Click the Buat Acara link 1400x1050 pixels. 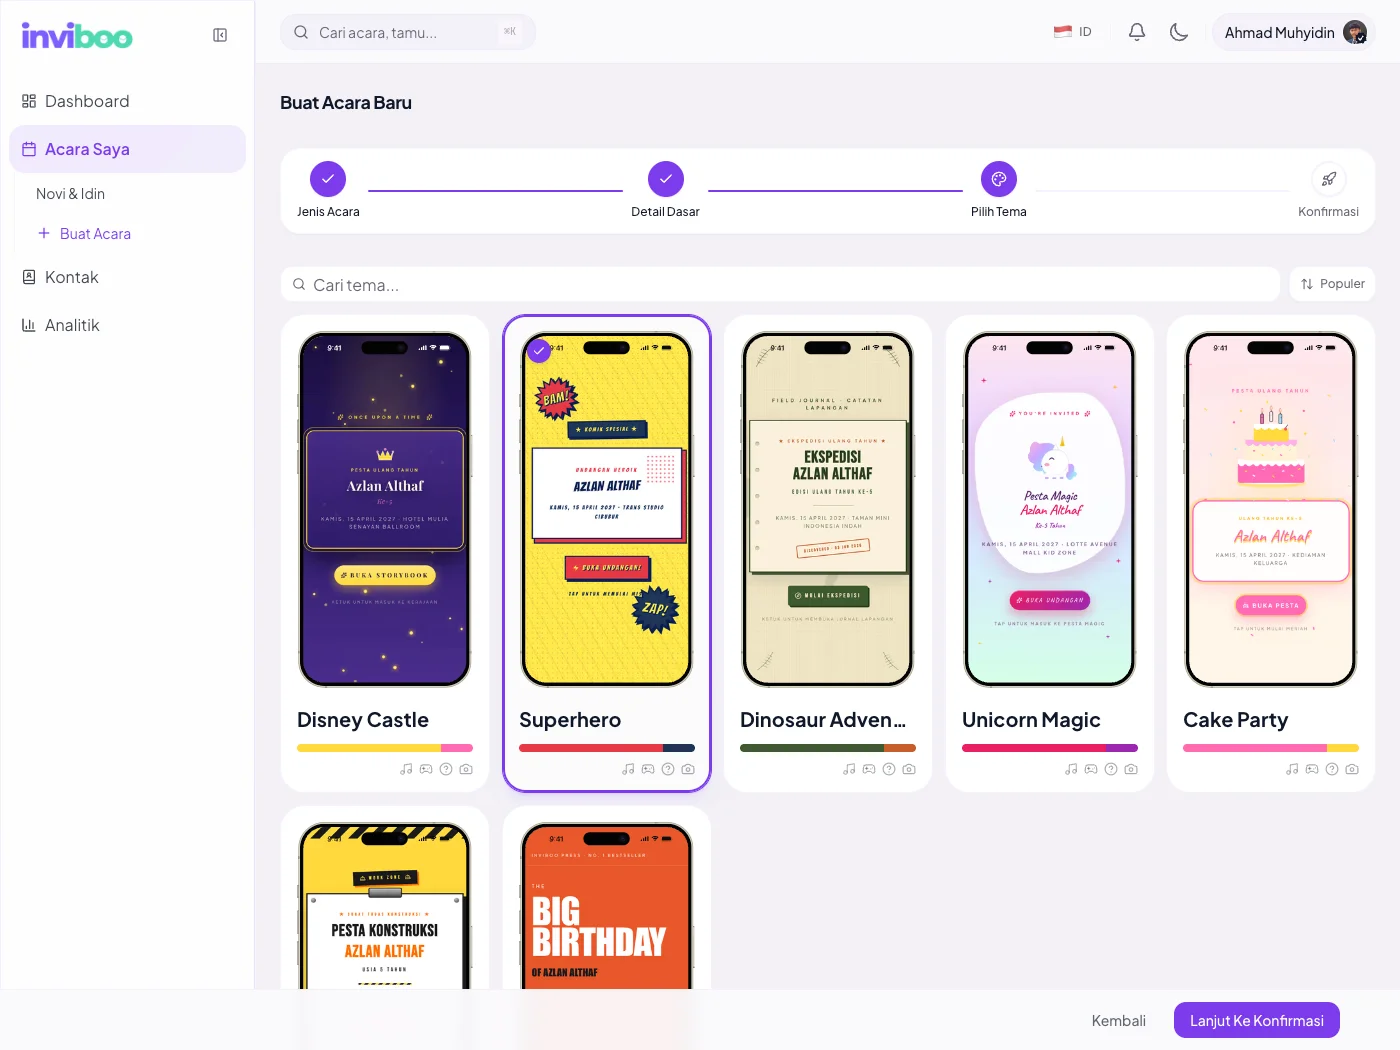coord(84,234)
